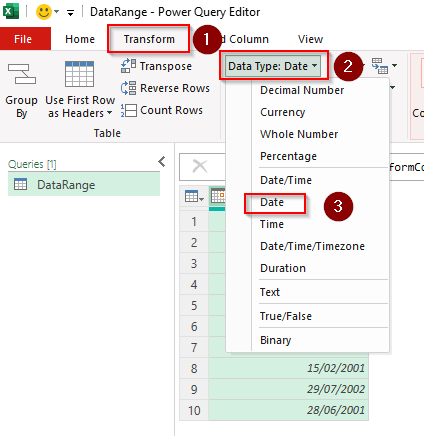The image size is (424, 436).
Task: Click the Count Rows button
Action: [162, 110]
